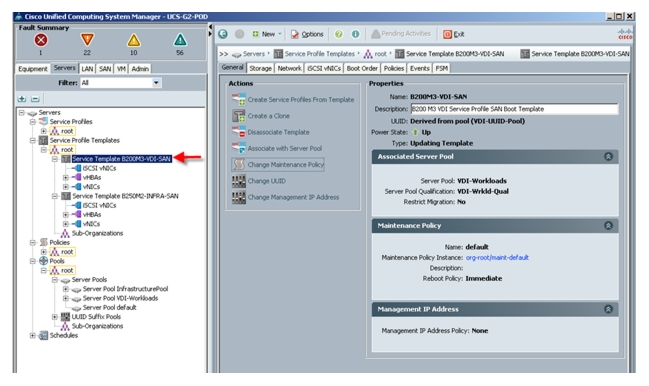This screenshot has height=386, width=649.
Task: Click the major faults orange icon
Action: (x=87, y=40)
